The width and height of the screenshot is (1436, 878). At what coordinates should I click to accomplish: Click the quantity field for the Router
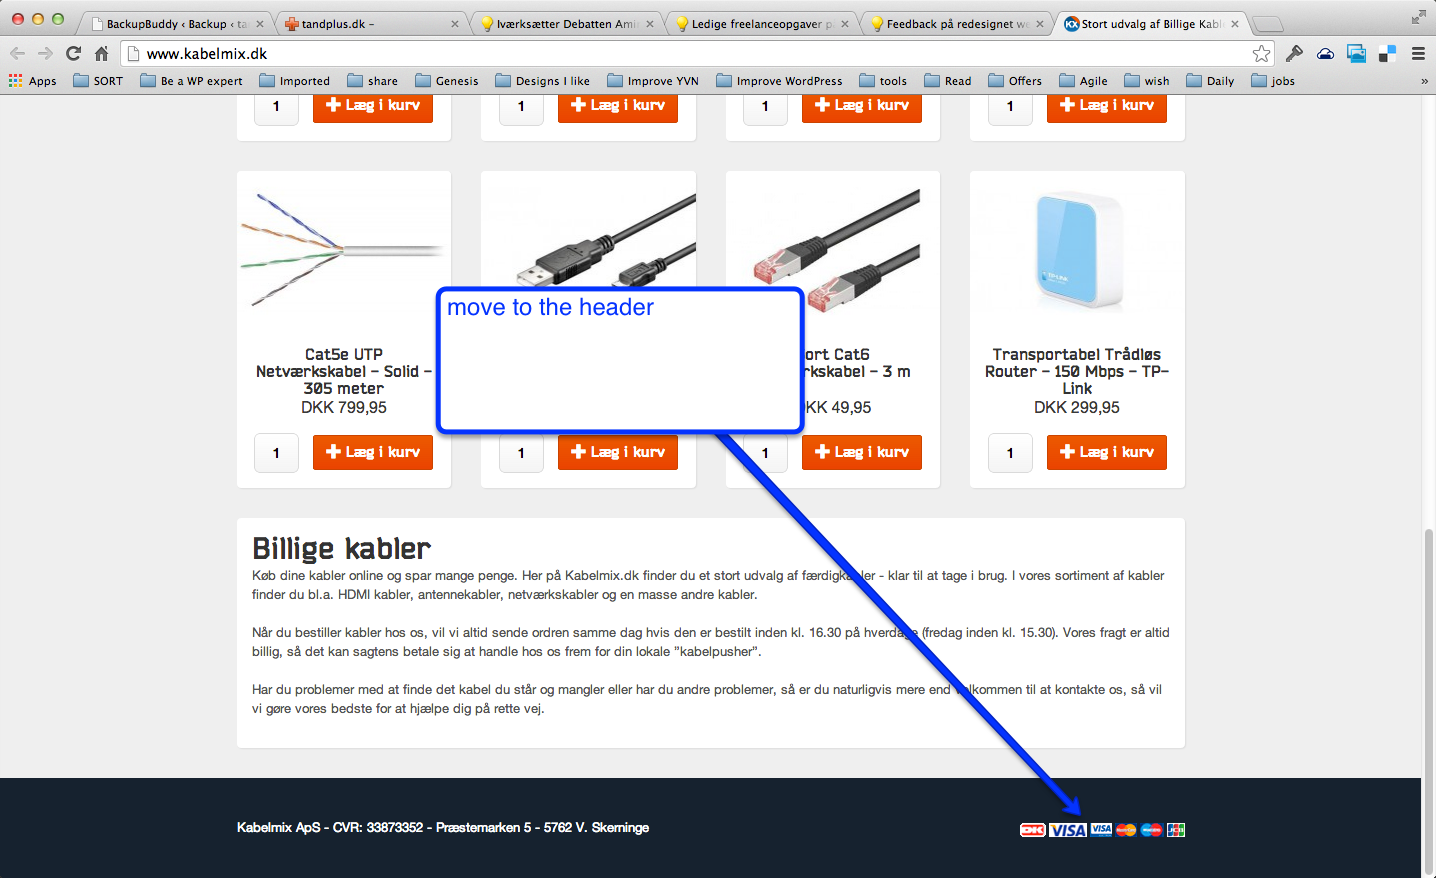(x=1010, y=453)
